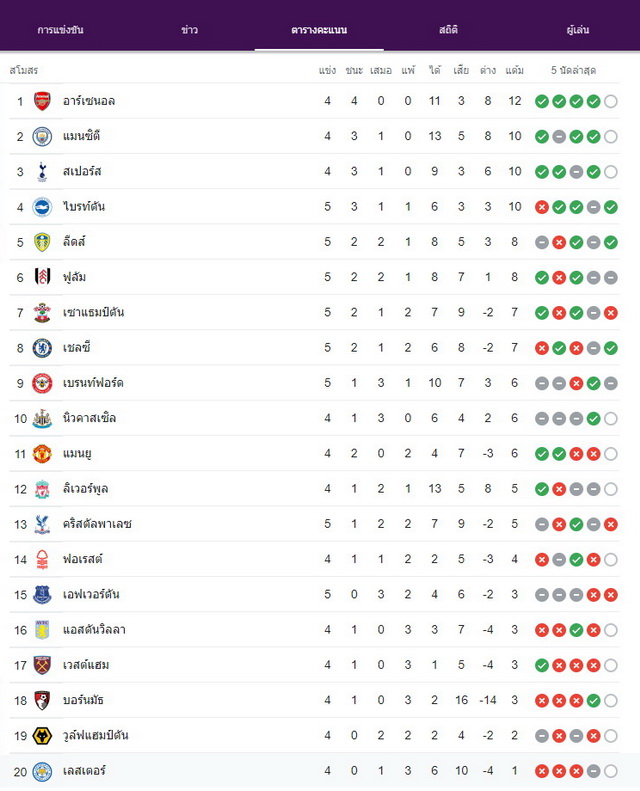Click the Arsenal club crest

(x=42, y=101)
